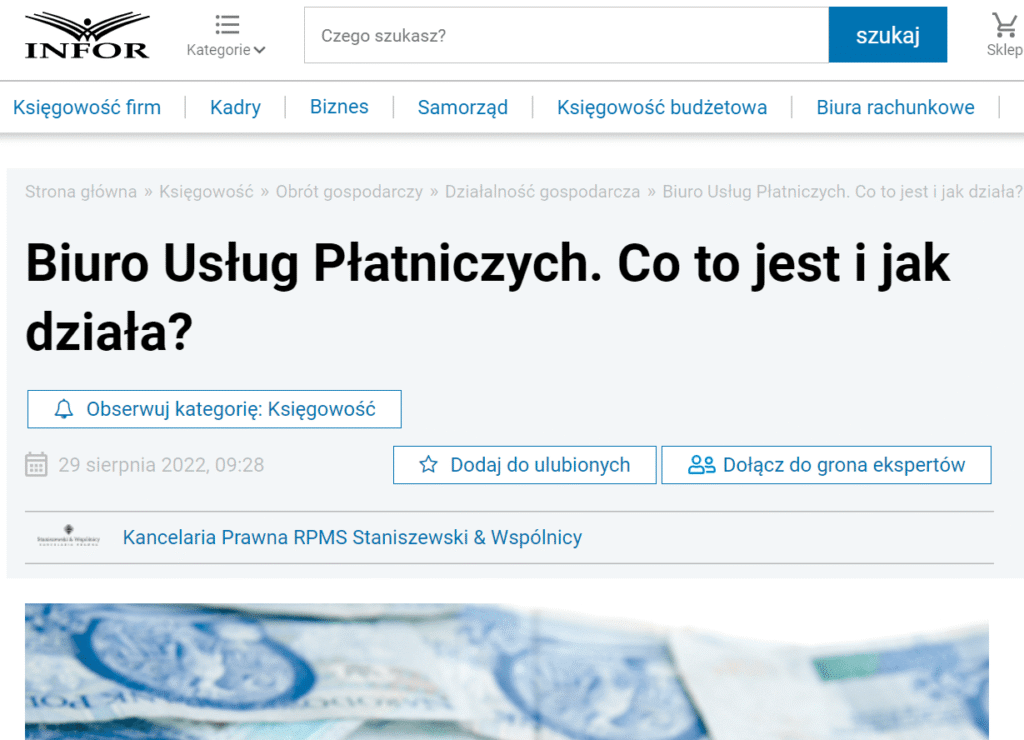Open the Księgowość firm tab

(87, 107)
